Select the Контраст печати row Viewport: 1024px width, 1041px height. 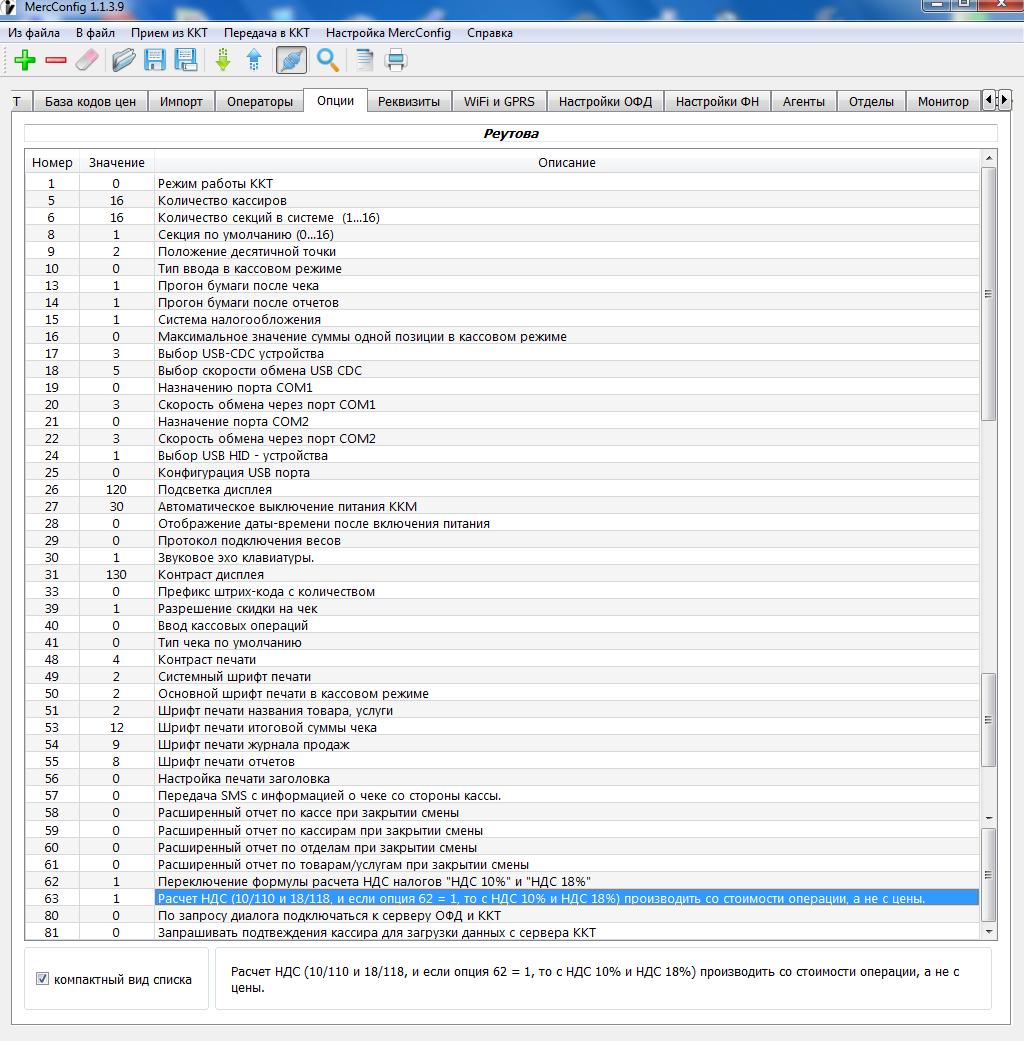502,660
